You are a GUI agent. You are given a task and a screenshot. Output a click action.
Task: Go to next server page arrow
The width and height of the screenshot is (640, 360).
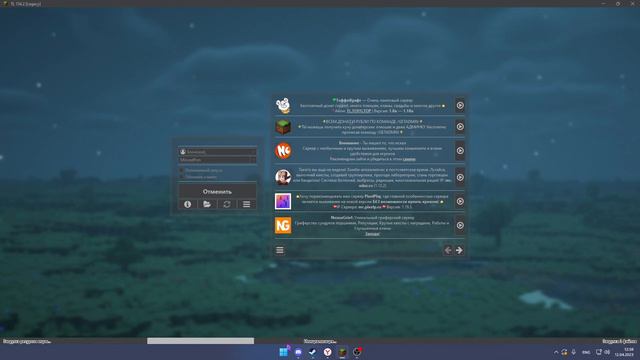[x=459, y=250]
